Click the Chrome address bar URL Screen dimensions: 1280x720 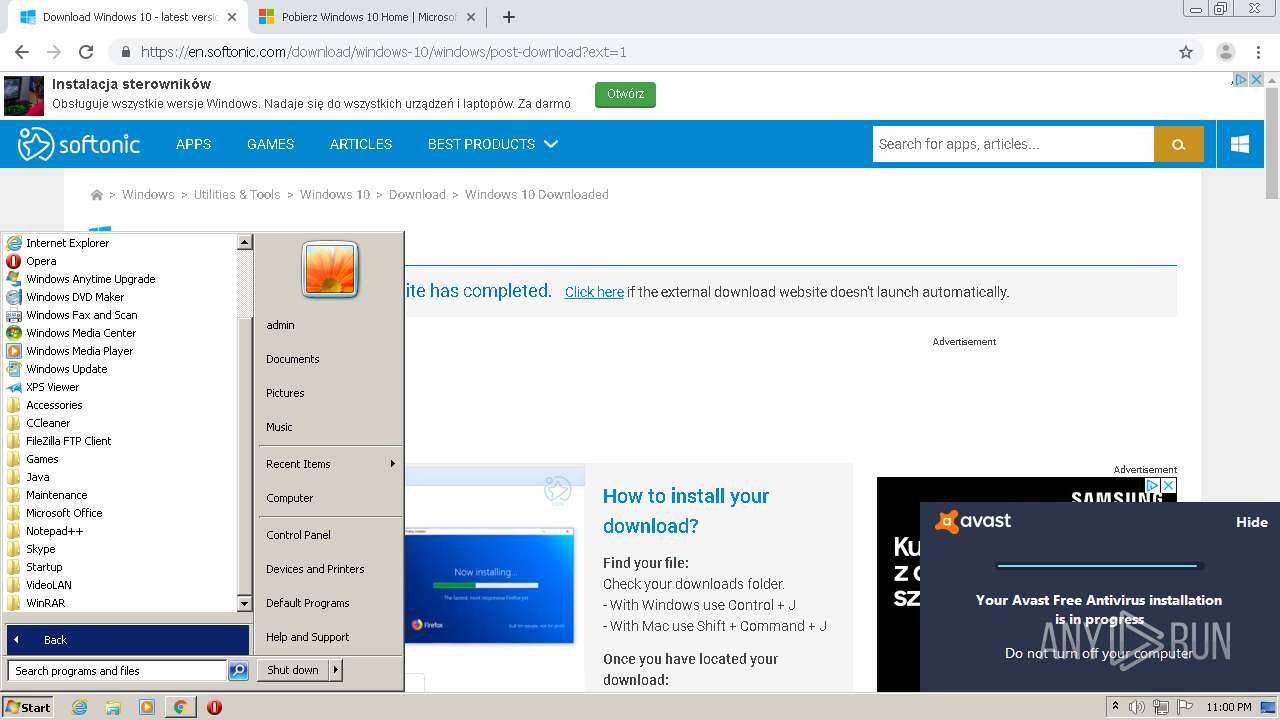tap(383, 52)
